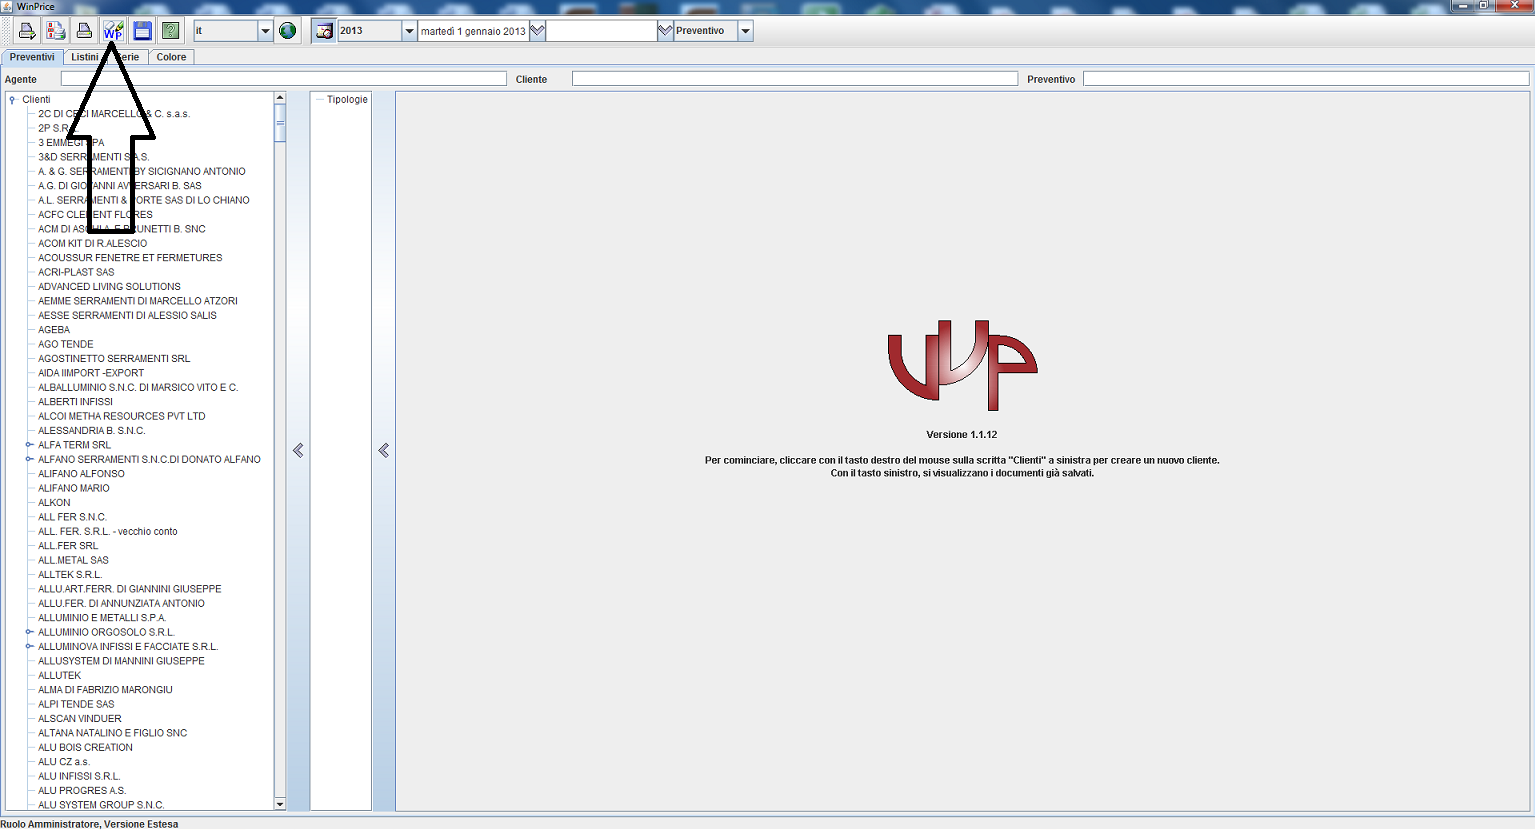Switch to the Preventivi tab
Image resolution: width=1535 pixels, height=830 pixels.
click(33, 57)
